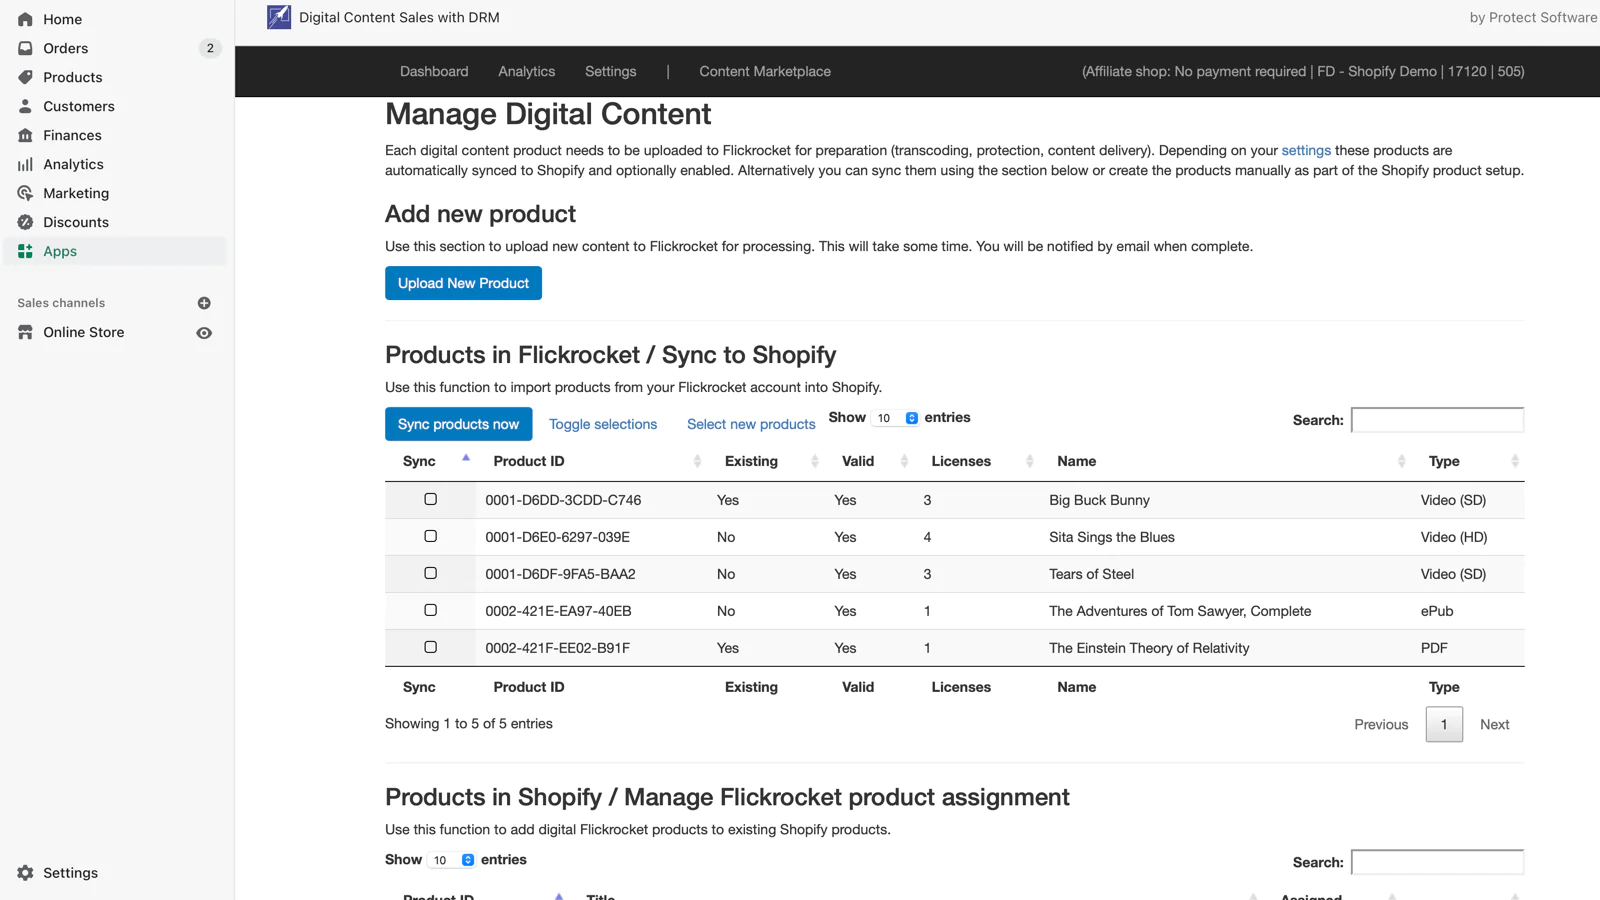Open entries count dropdown in Shopify products section

pyautogui.click(x=452, y=860)
